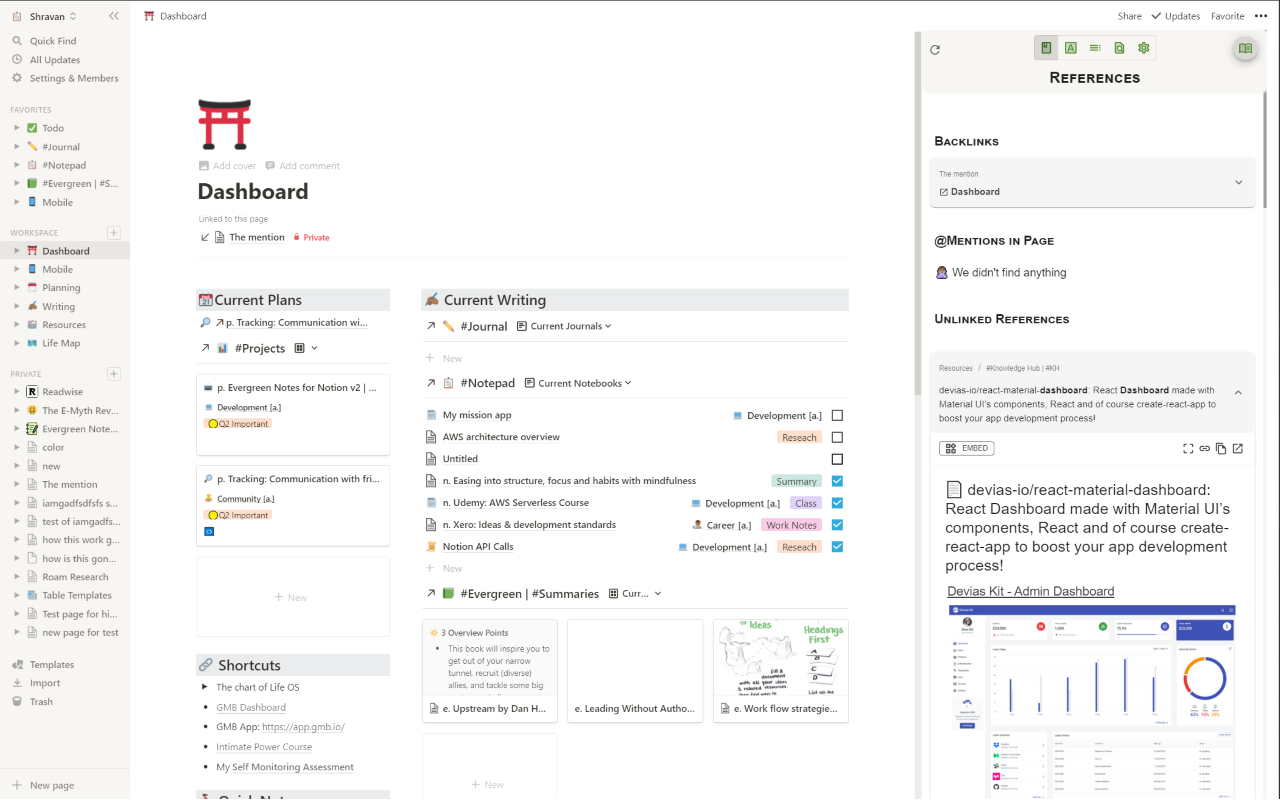1280x800 pixels.
Task: Check the My mission app checkbox
Action: pos(838,415)
